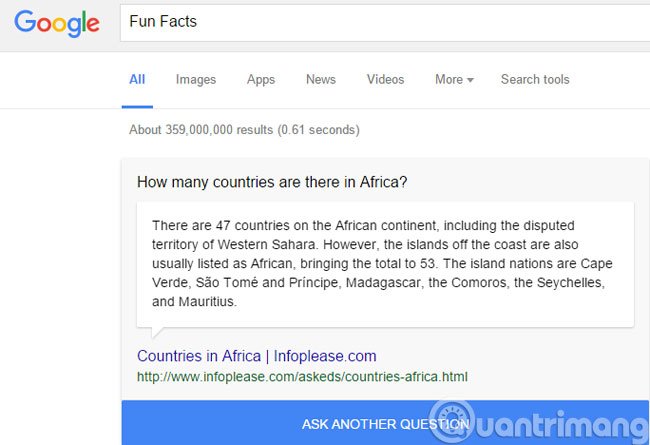Click the caret arrow beside More

[x=470, y=80]
